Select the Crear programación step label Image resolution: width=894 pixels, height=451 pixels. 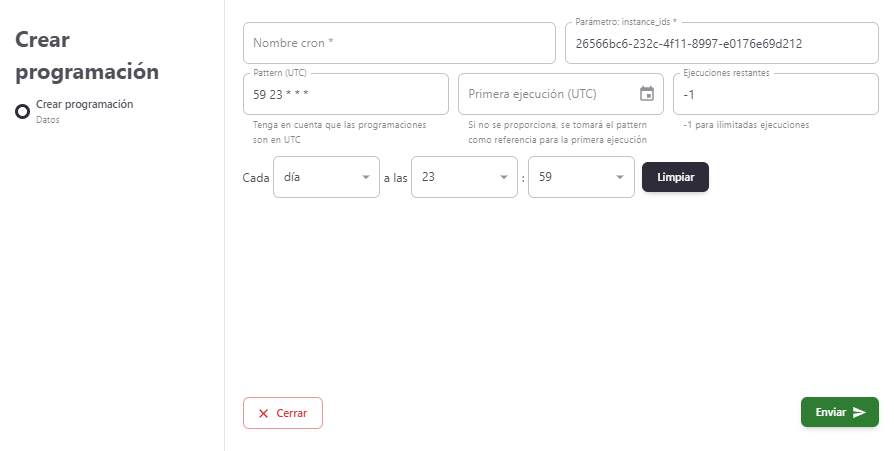tap(84, 104)
